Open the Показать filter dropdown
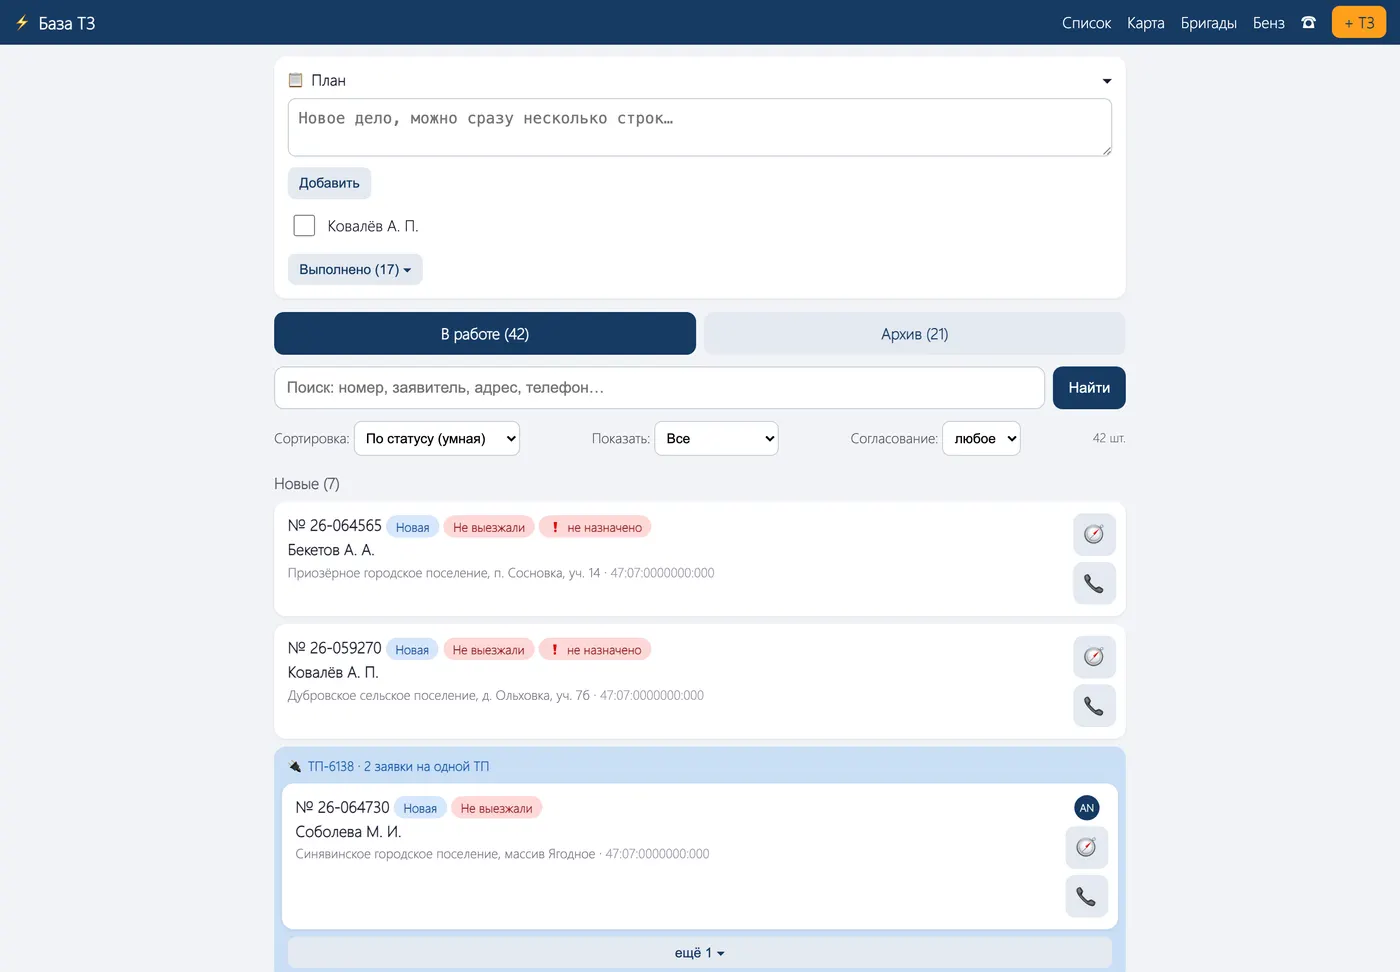This screenshot has width=1400, height=972. click(x=716, y=439)
